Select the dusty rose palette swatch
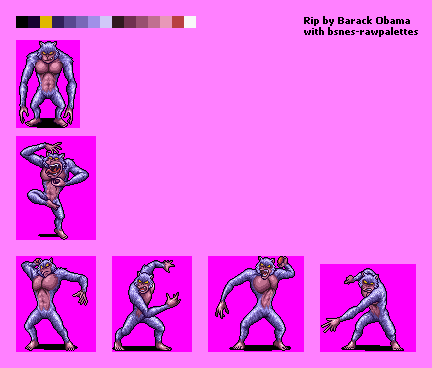The image size is (432, 368). coord(154,22)
